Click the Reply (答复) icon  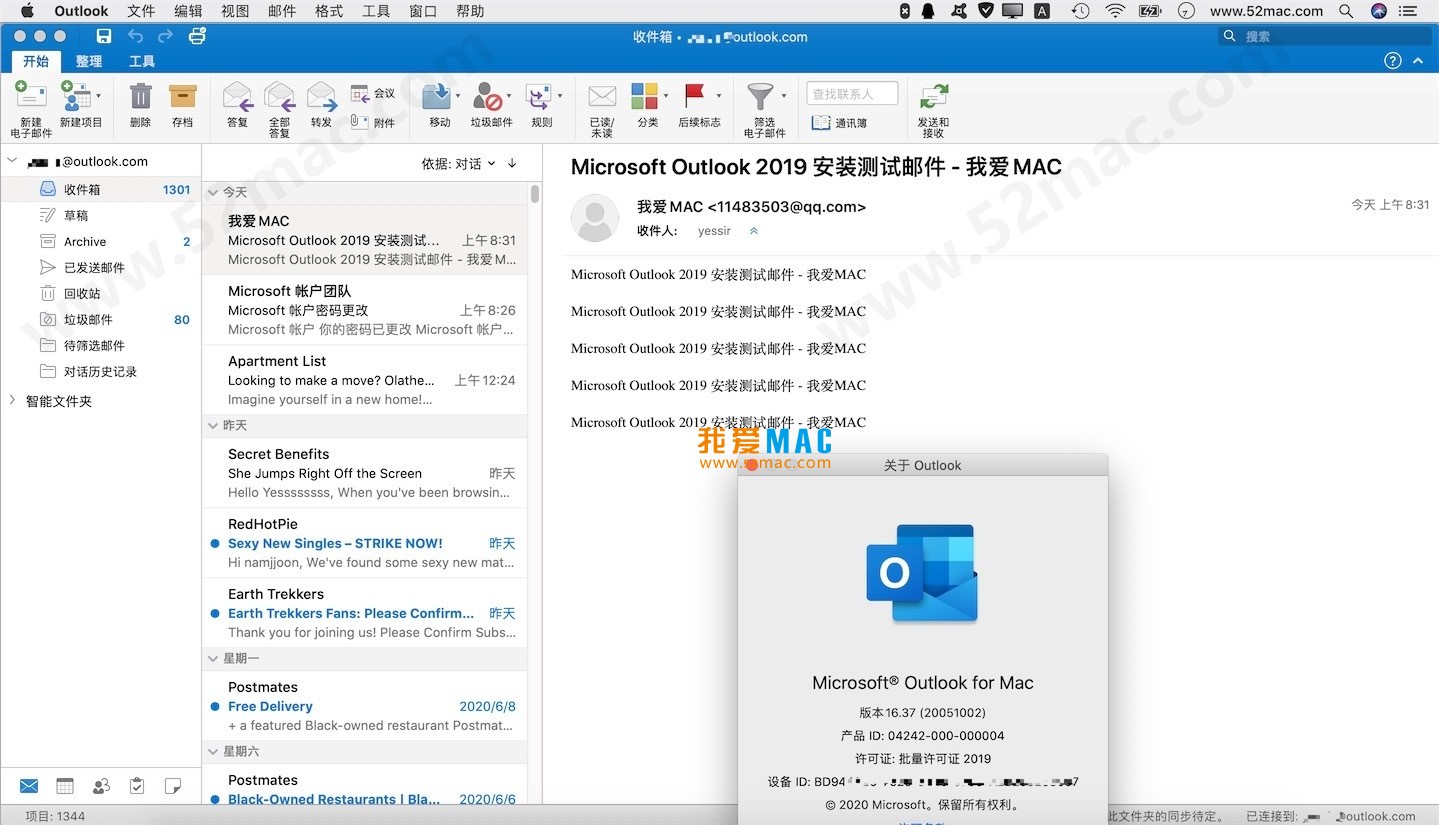(237, 96)
